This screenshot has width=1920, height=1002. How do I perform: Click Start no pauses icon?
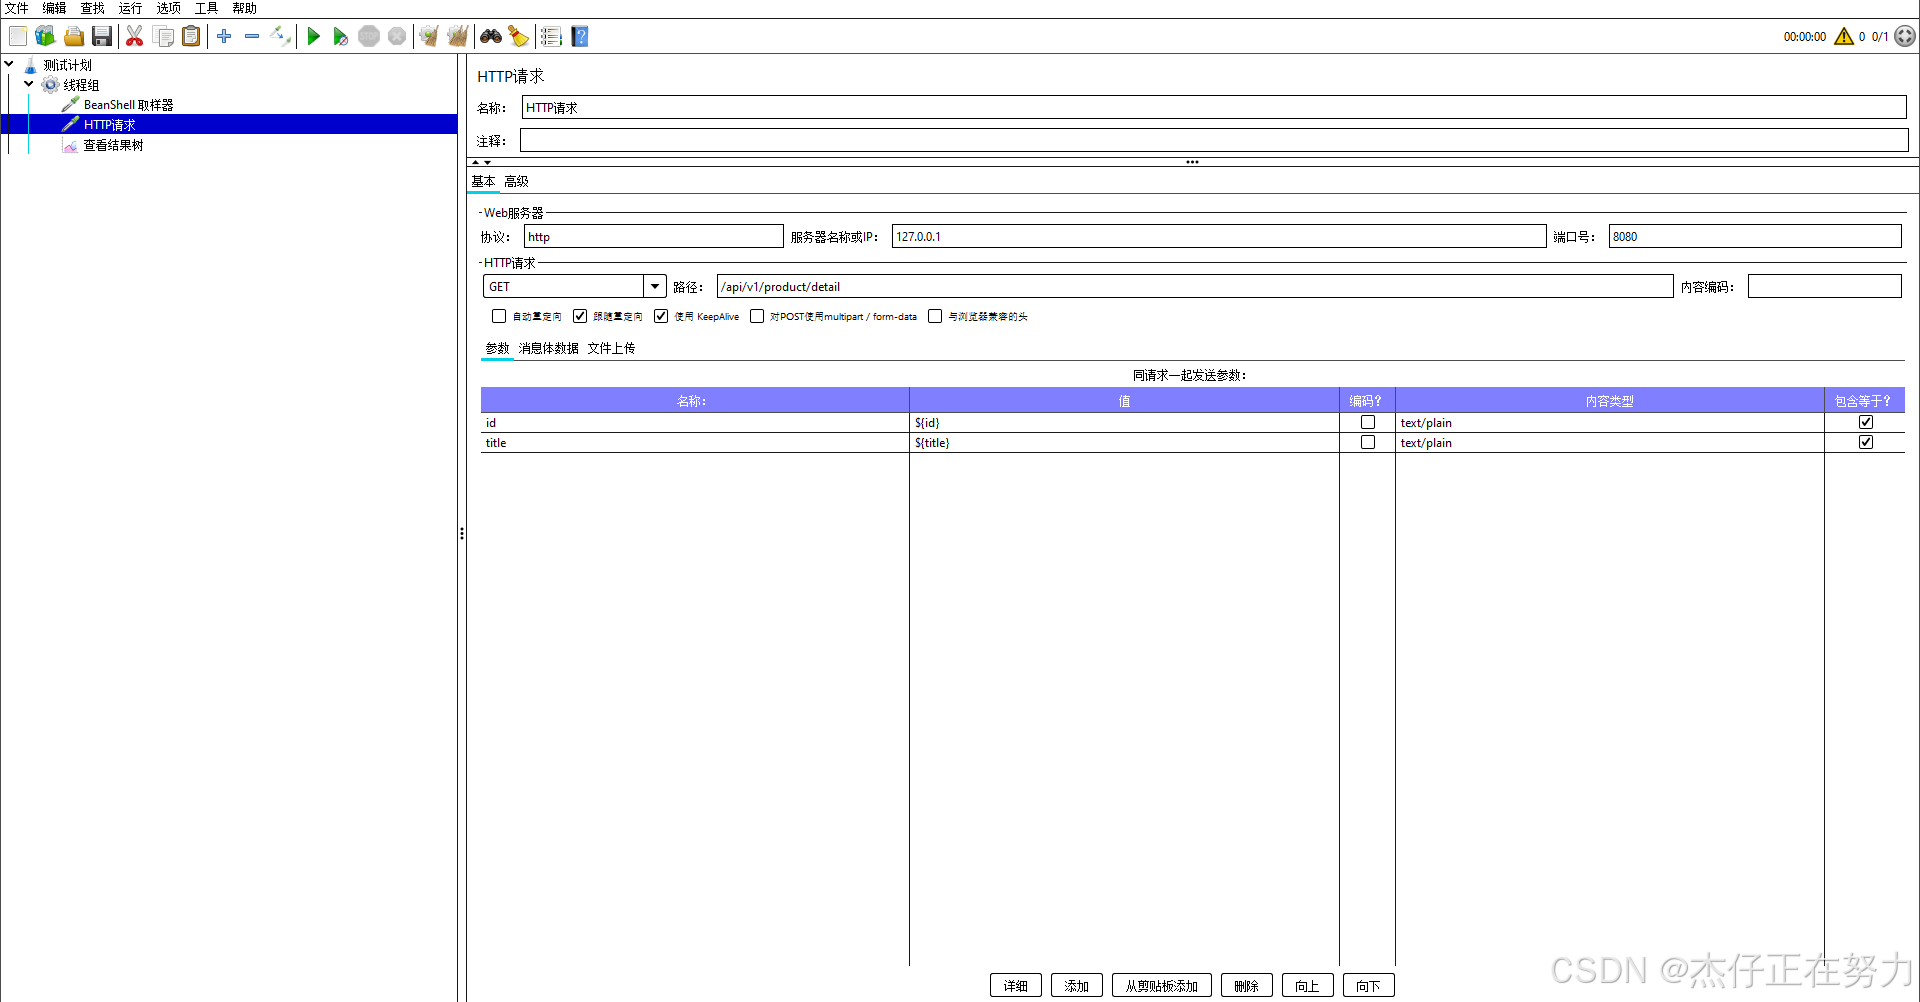(x=341, y=37)
